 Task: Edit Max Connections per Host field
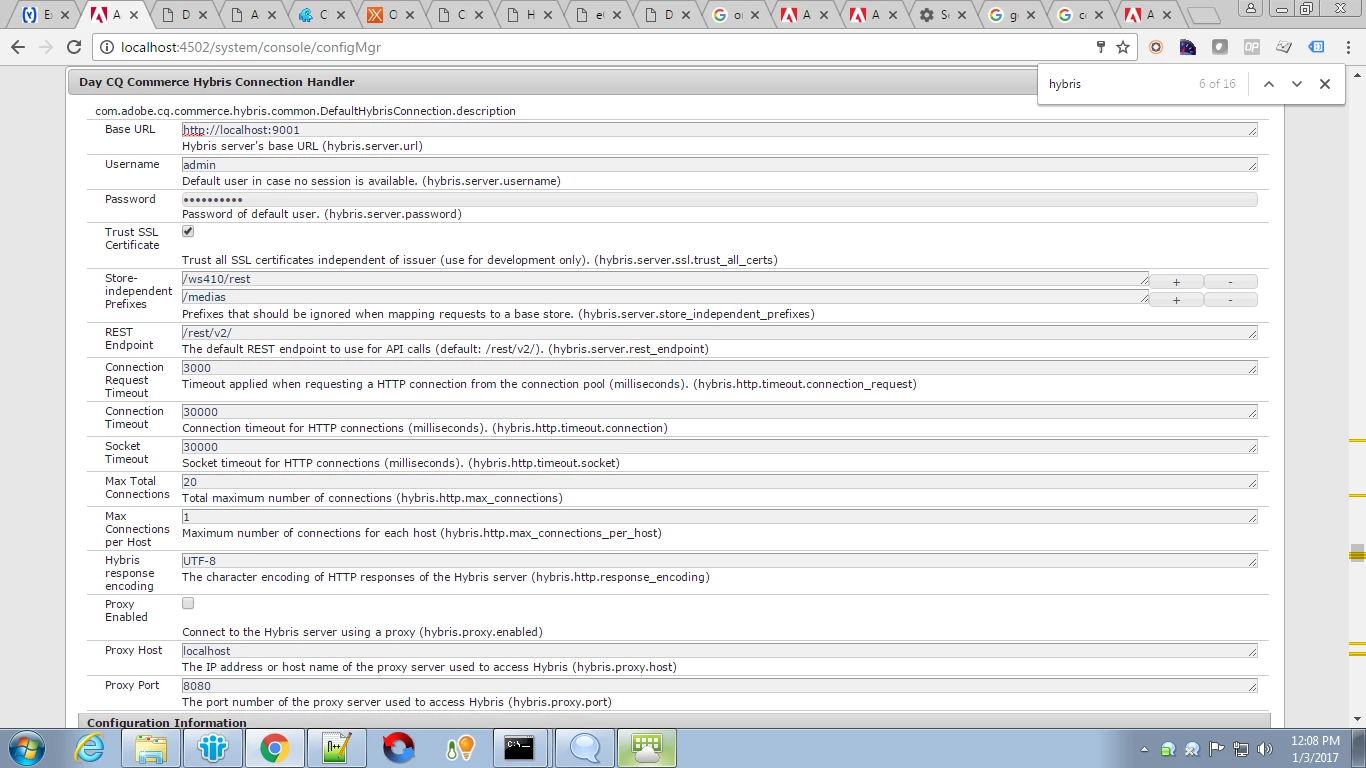pos(719,517)
